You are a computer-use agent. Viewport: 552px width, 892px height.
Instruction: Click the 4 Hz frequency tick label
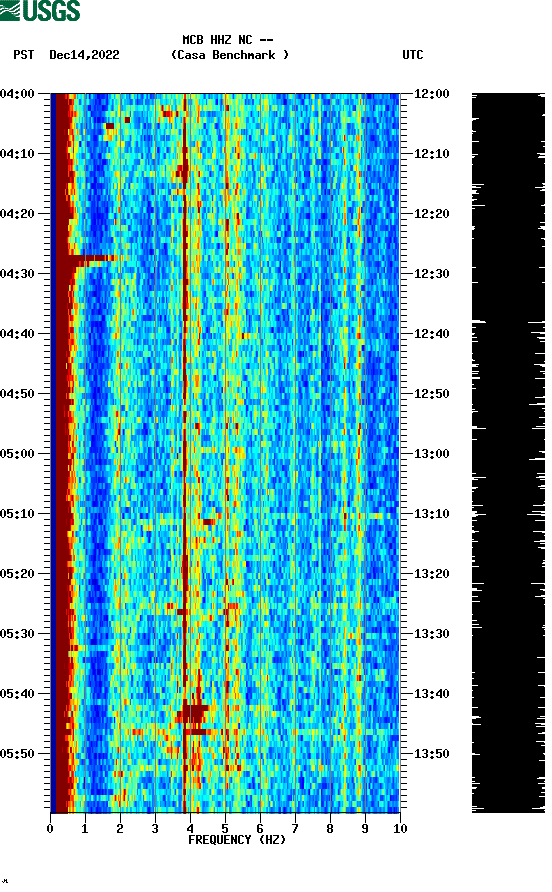pos(190,829)
